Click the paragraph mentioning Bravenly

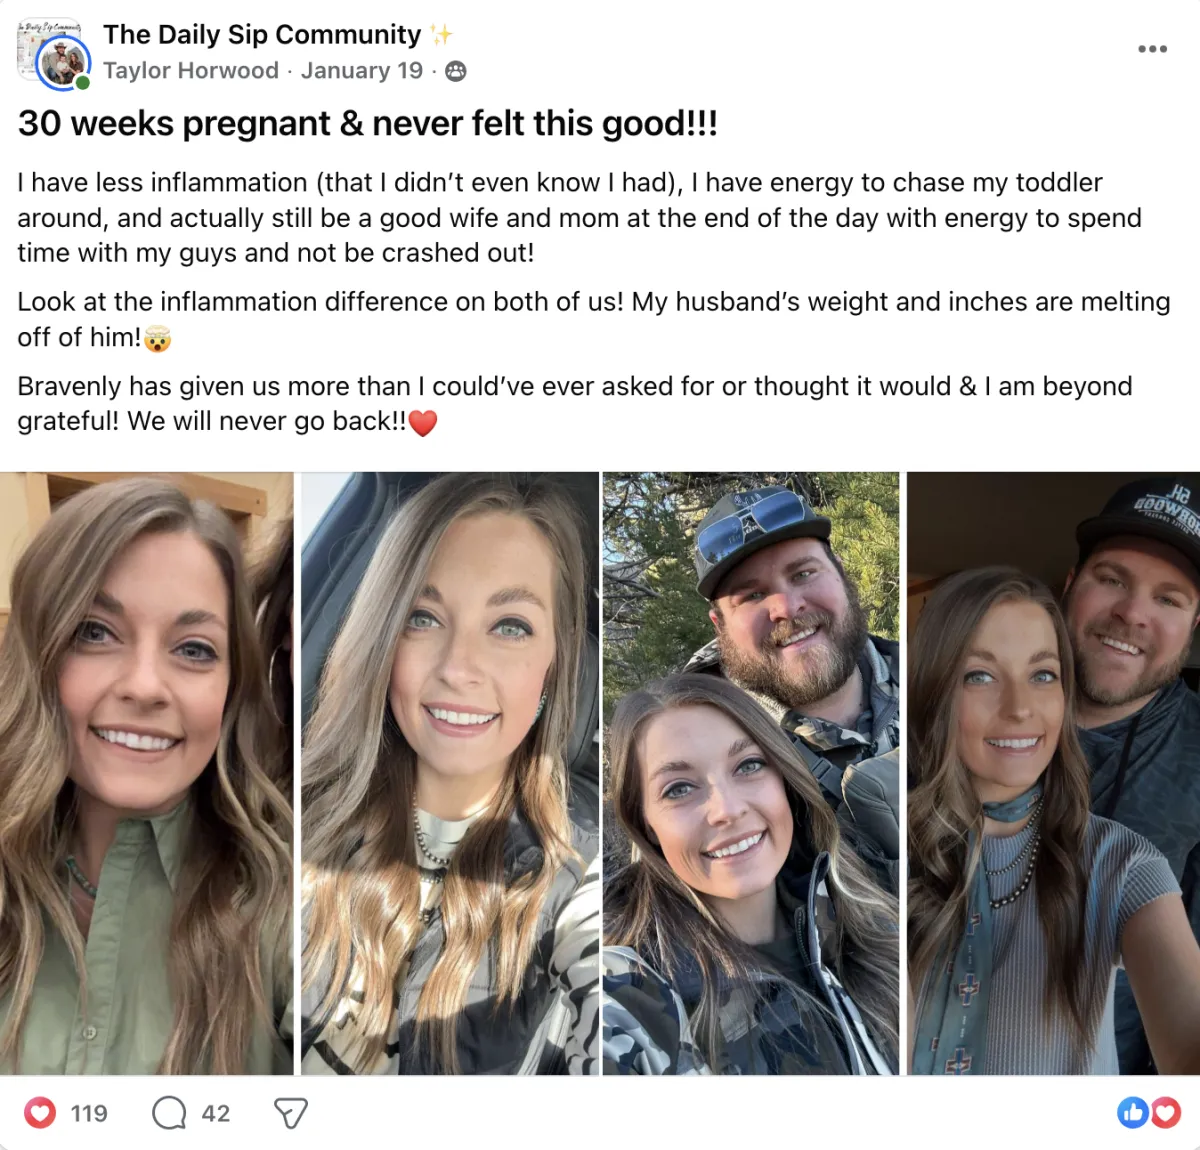coord(575,404)
